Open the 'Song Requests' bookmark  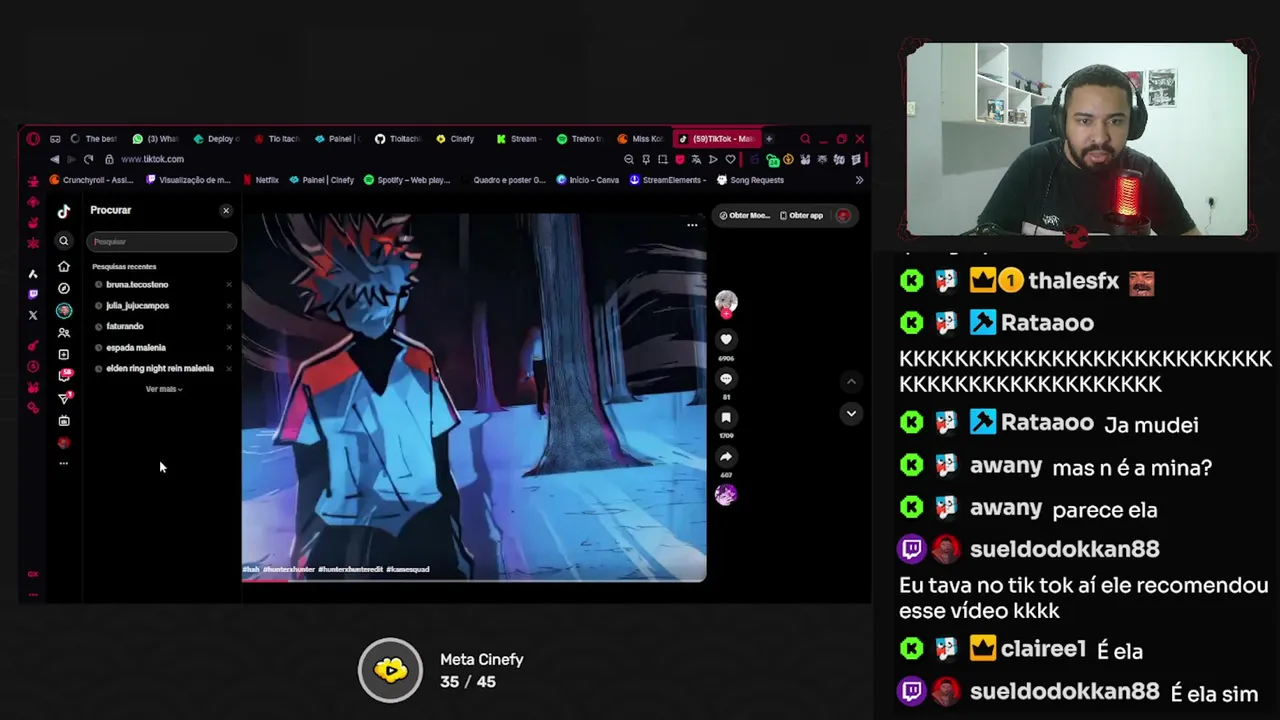(x=751, y=180)
